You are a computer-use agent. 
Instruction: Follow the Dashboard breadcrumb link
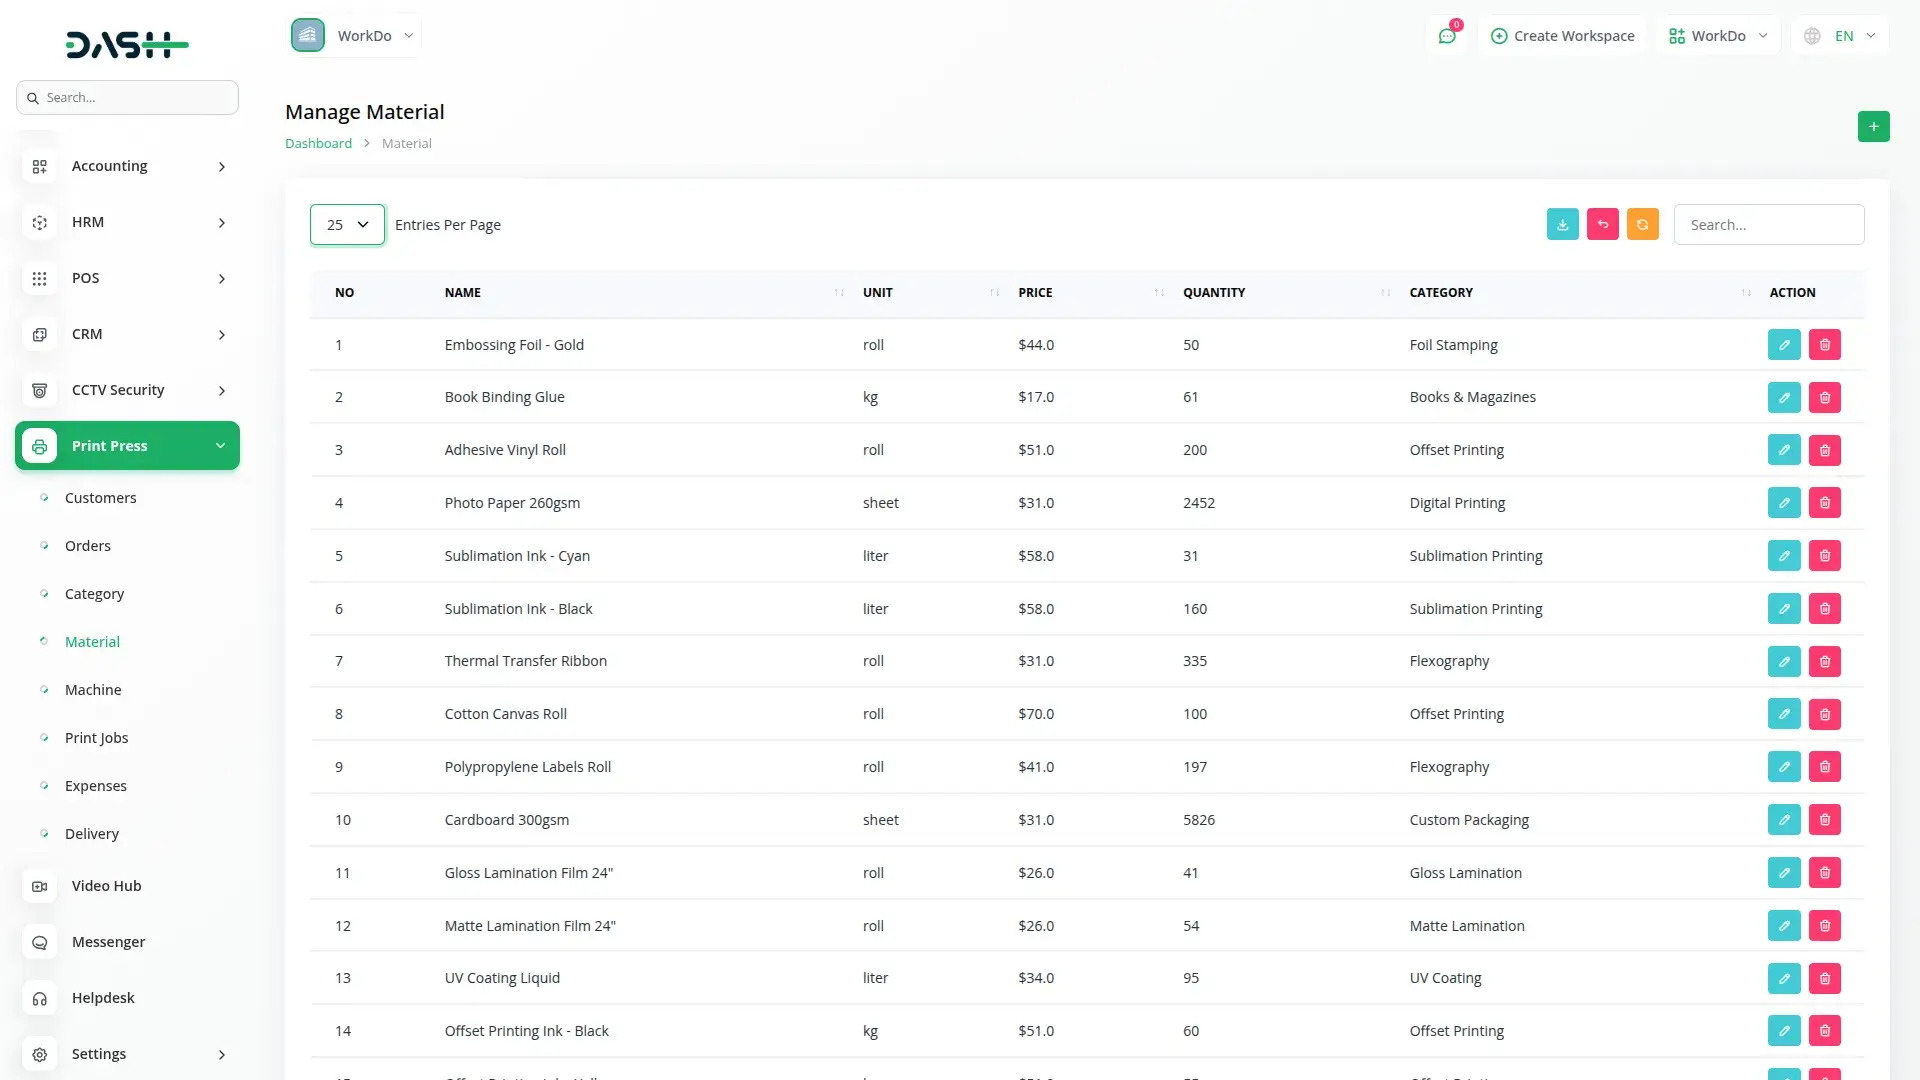[318, 143]
